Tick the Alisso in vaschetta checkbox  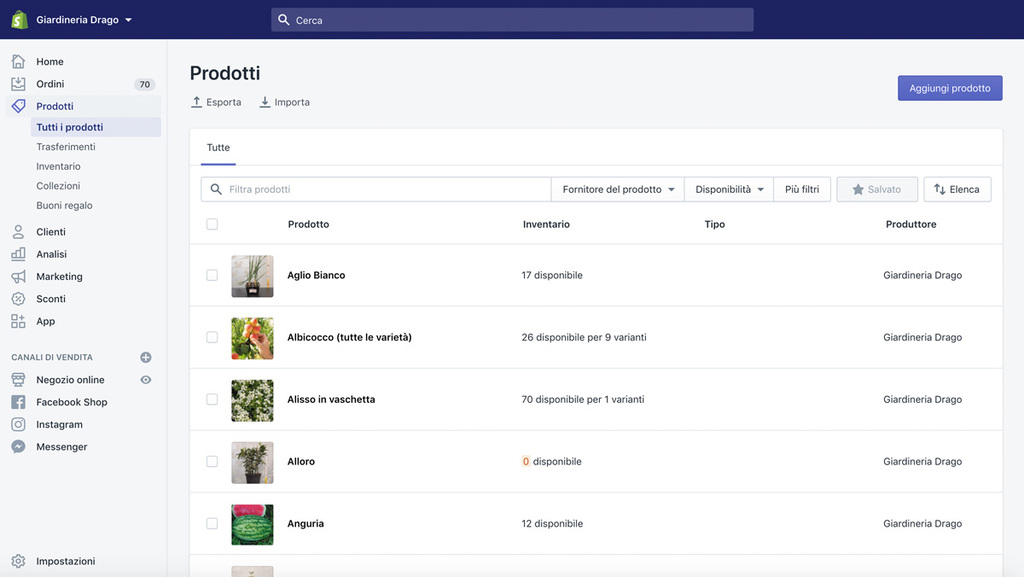click(212, 399)
